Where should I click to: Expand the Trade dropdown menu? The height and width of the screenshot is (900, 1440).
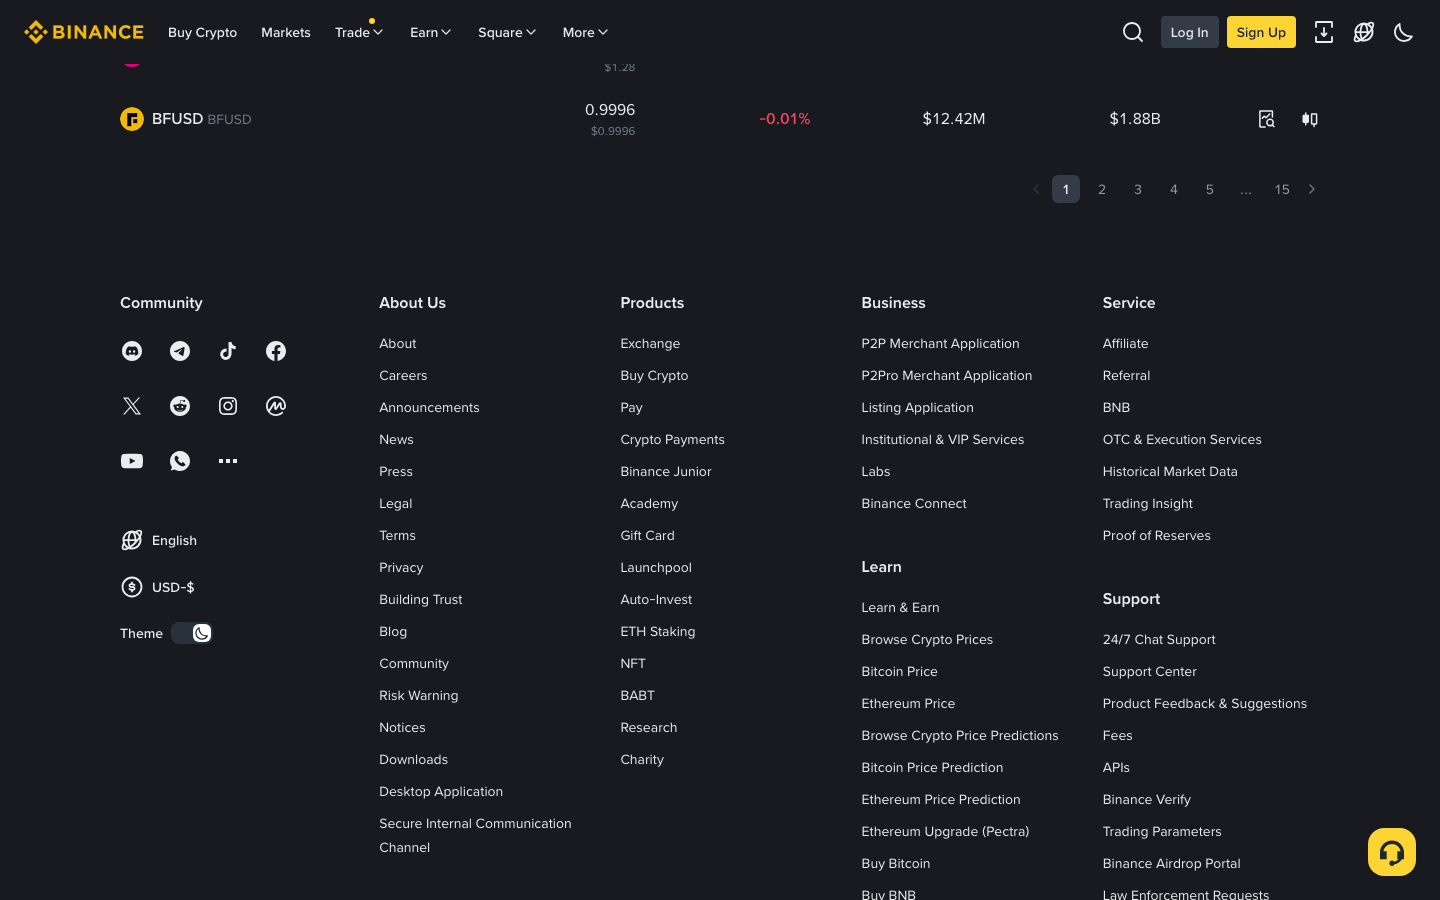coord(358,32)
